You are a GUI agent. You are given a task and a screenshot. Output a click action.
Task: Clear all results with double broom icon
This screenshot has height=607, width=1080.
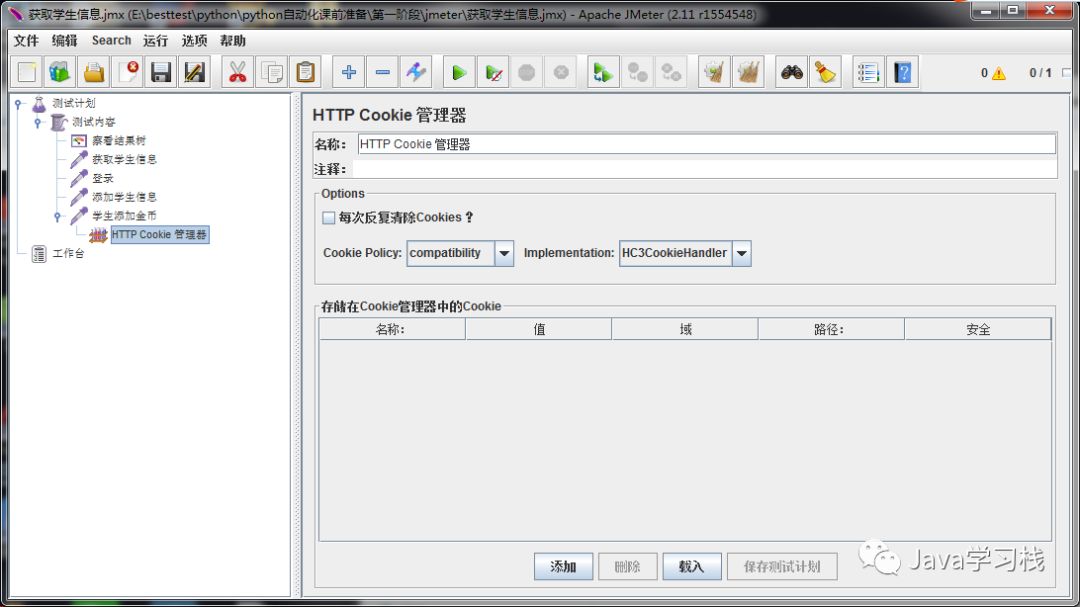[x=748, y=72]
